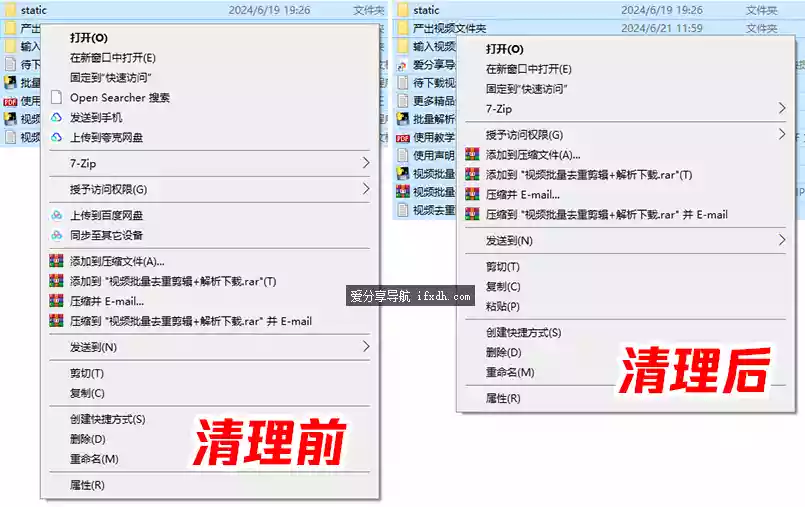Viewport: 805px width, 507px height.
Task: Click WinRAR icon beside 添加到压缩文件(A) in right menu
Action: [472, 154]
